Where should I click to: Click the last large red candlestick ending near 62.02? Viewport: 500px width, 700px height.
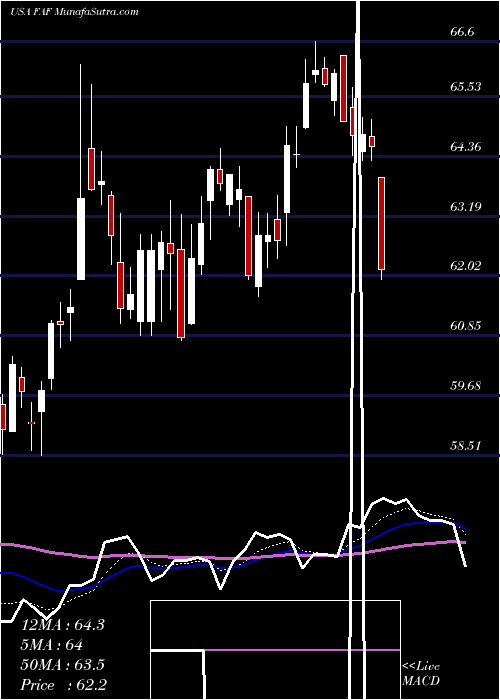[x=382, y=224]
